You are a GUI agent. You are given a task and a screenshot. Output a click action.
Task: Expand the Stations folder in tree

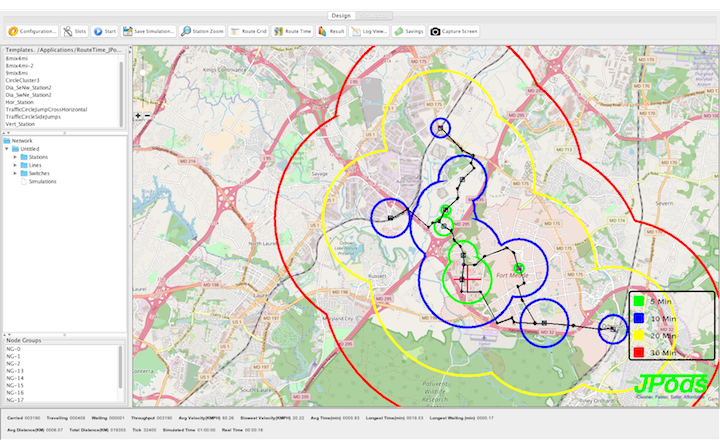(x=15, y=157)
